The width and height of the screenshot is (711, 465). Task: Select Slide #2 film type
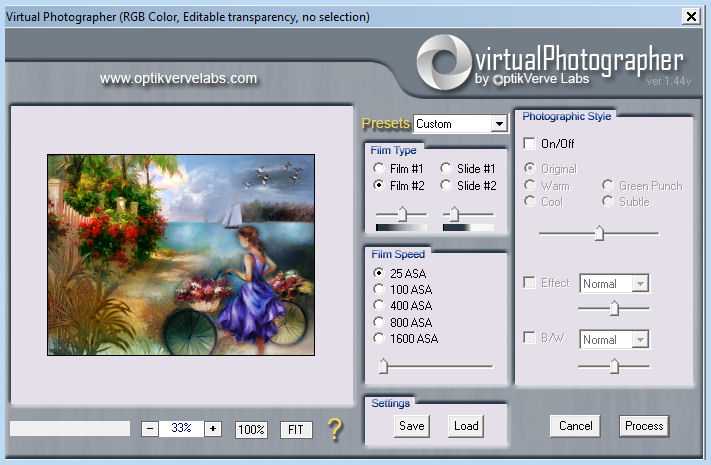pos(446,185)
